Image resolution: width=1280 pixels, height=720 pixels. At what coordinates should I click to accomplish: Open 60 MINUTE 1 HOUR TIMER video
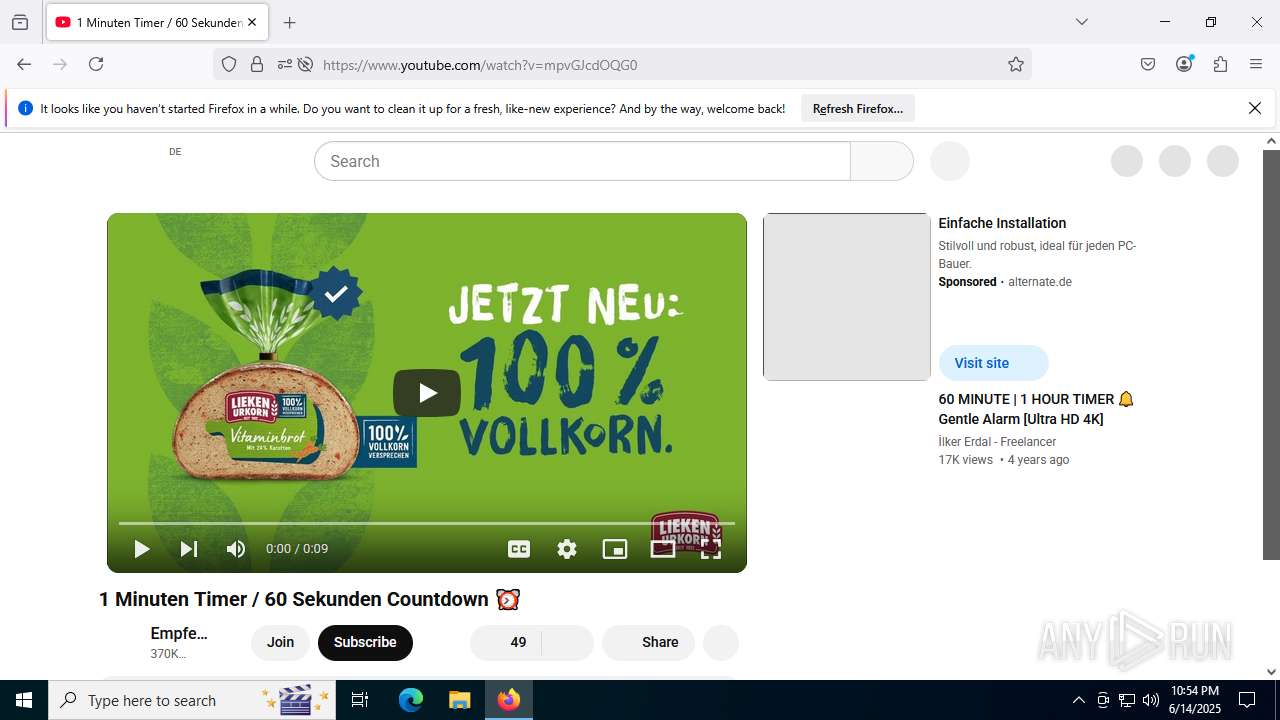coord(1036,409)
